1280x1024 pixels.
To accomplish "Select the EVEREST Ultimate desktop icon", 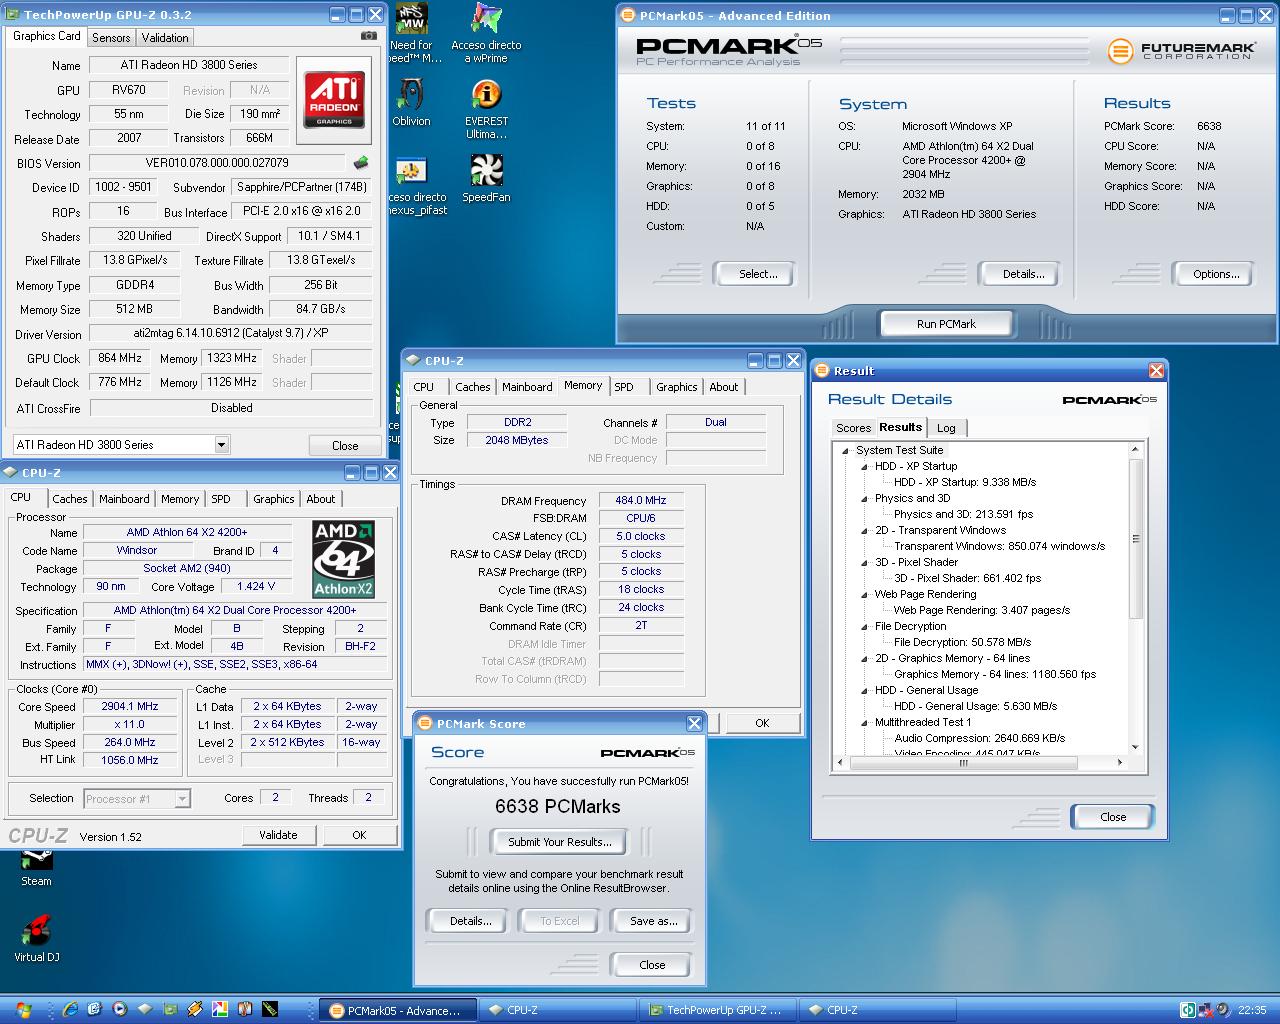I will click(486, 110).
